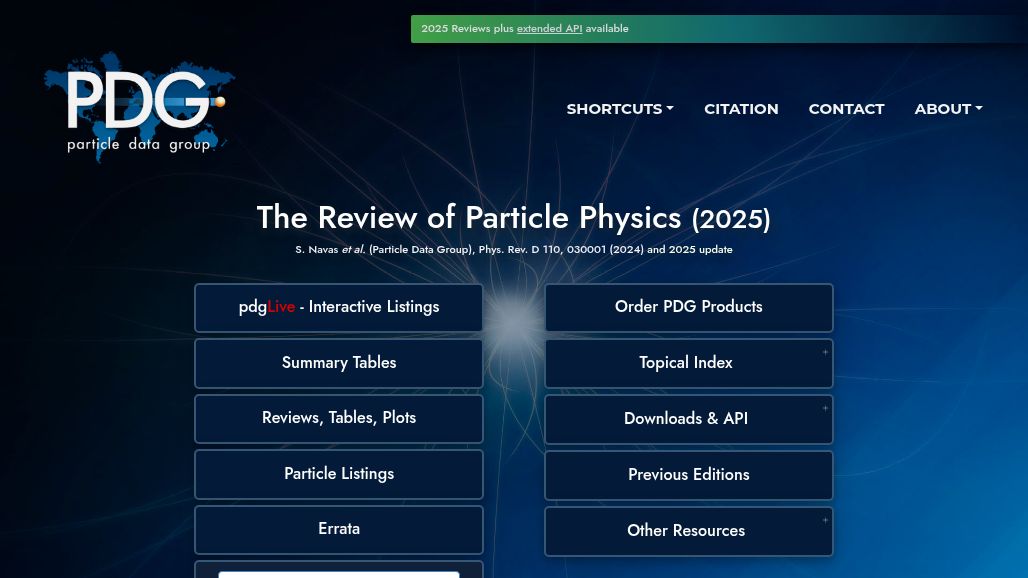Open the Topical Index button

[686, 363]
